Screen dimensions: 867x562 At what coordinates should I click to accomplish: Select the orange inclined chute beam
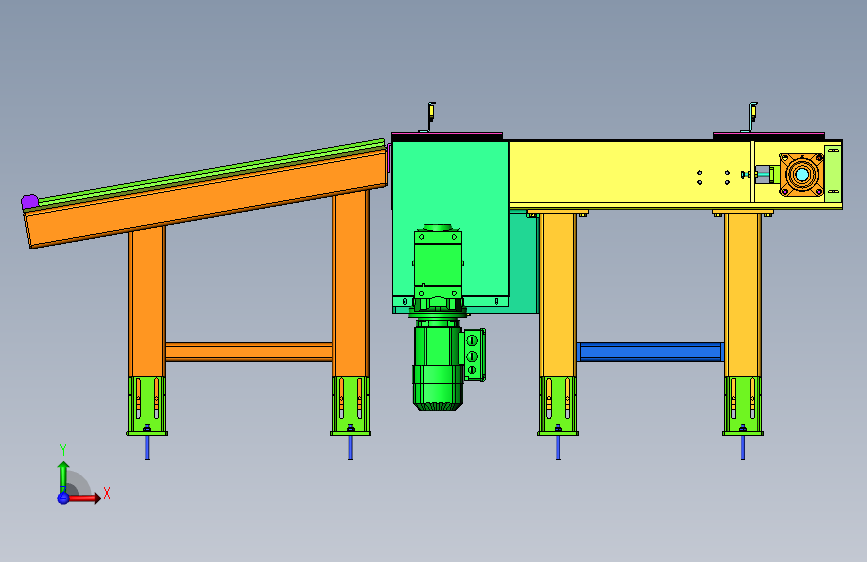(207, 200)
